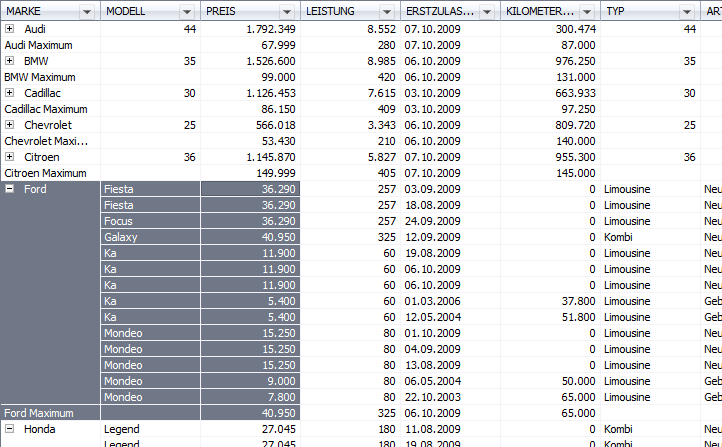Click the Citroen maximum price 149.999

pyautogui.click(x=275, y=173)
